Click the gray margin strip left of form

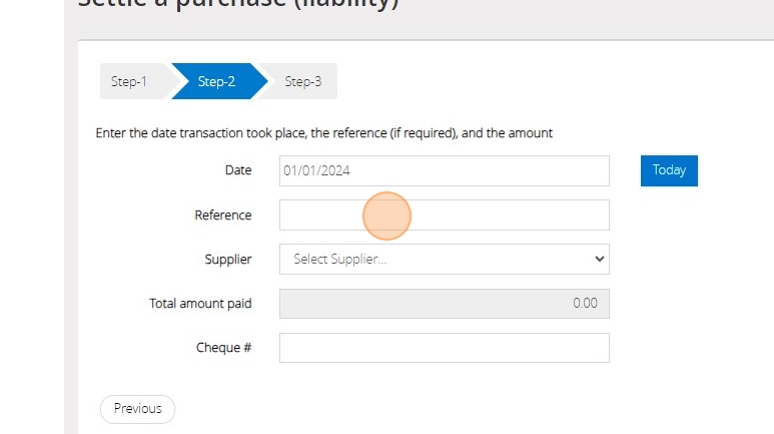(70, 250)
